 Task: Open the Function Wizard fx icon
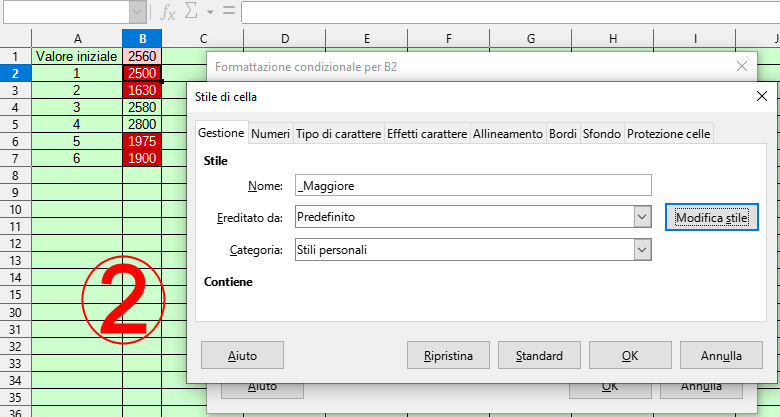(x=168, y=12)
